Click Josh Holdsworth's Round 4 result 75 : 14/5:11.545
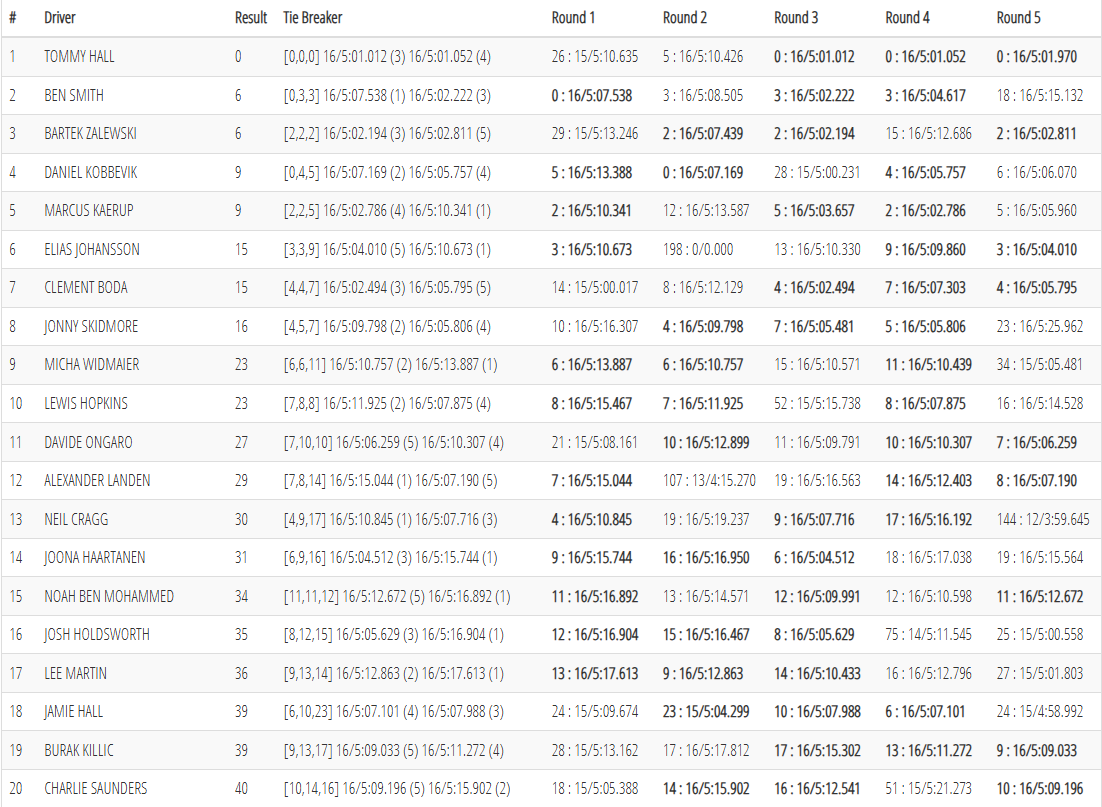This screenshot has height=807, width=1102. pos(929,635)
